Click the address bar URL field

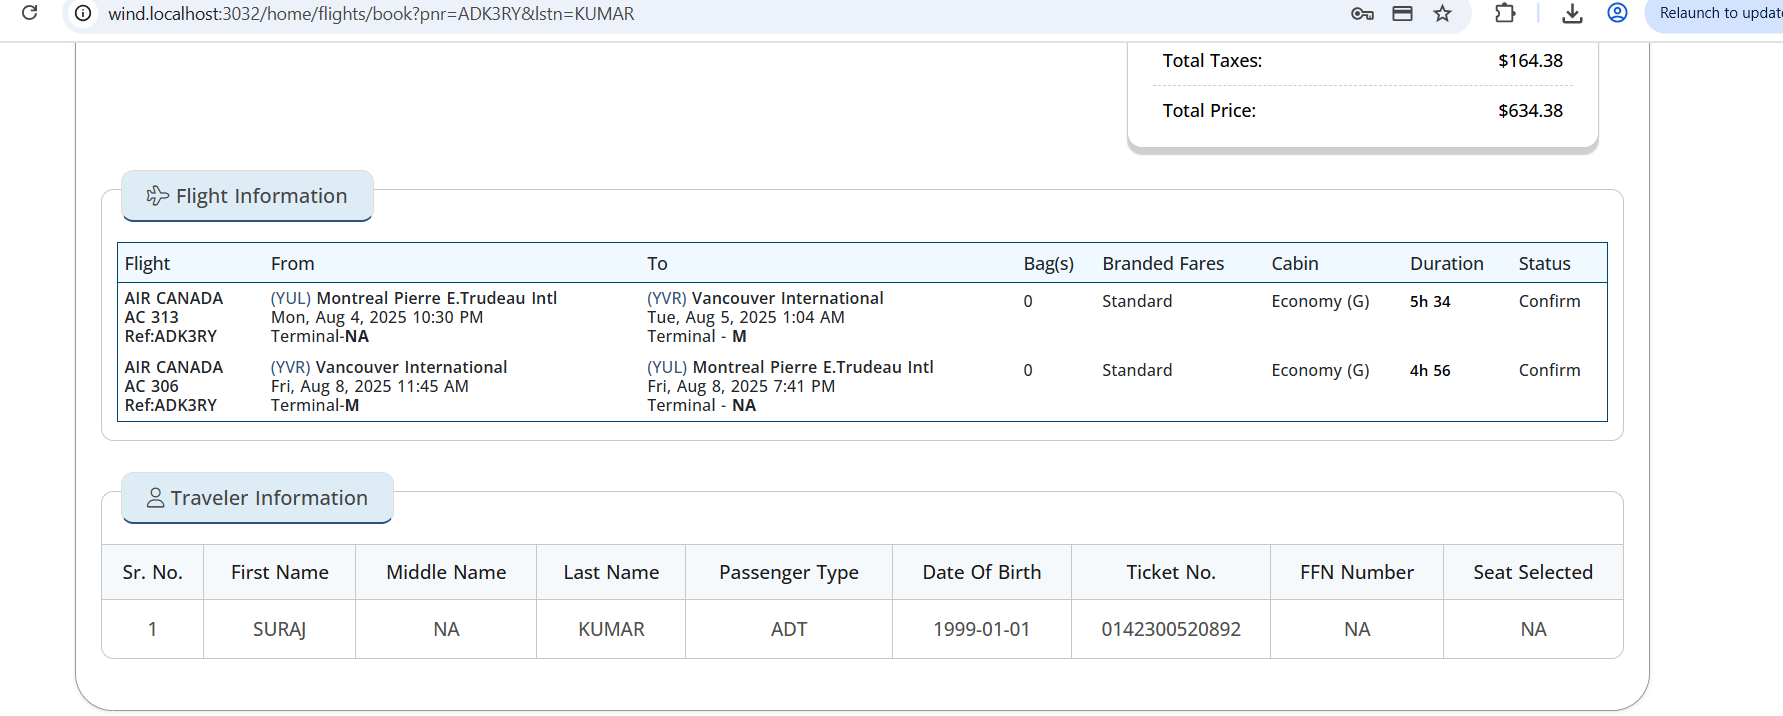coord(700,14)
